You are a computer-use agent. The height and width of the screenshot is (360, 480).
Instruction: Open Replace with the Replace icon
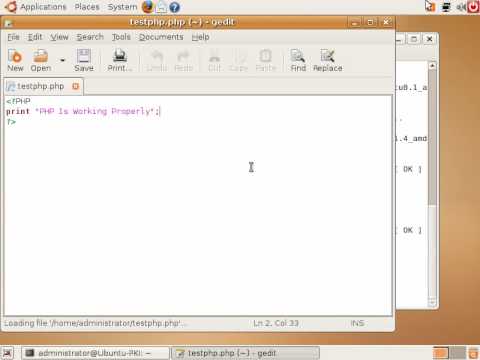pos(327,60)
